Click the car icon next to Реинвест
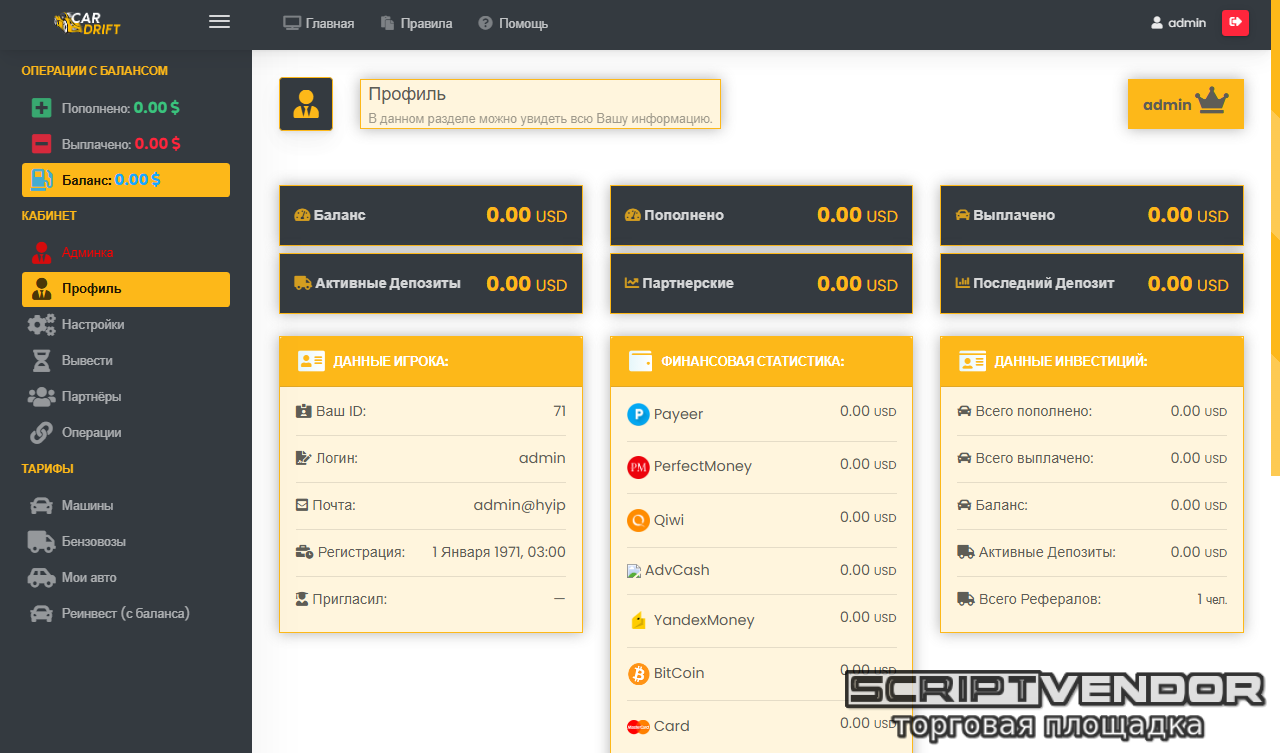The width and height of the screenshot is (1280, 753). (x=41, y=614)
